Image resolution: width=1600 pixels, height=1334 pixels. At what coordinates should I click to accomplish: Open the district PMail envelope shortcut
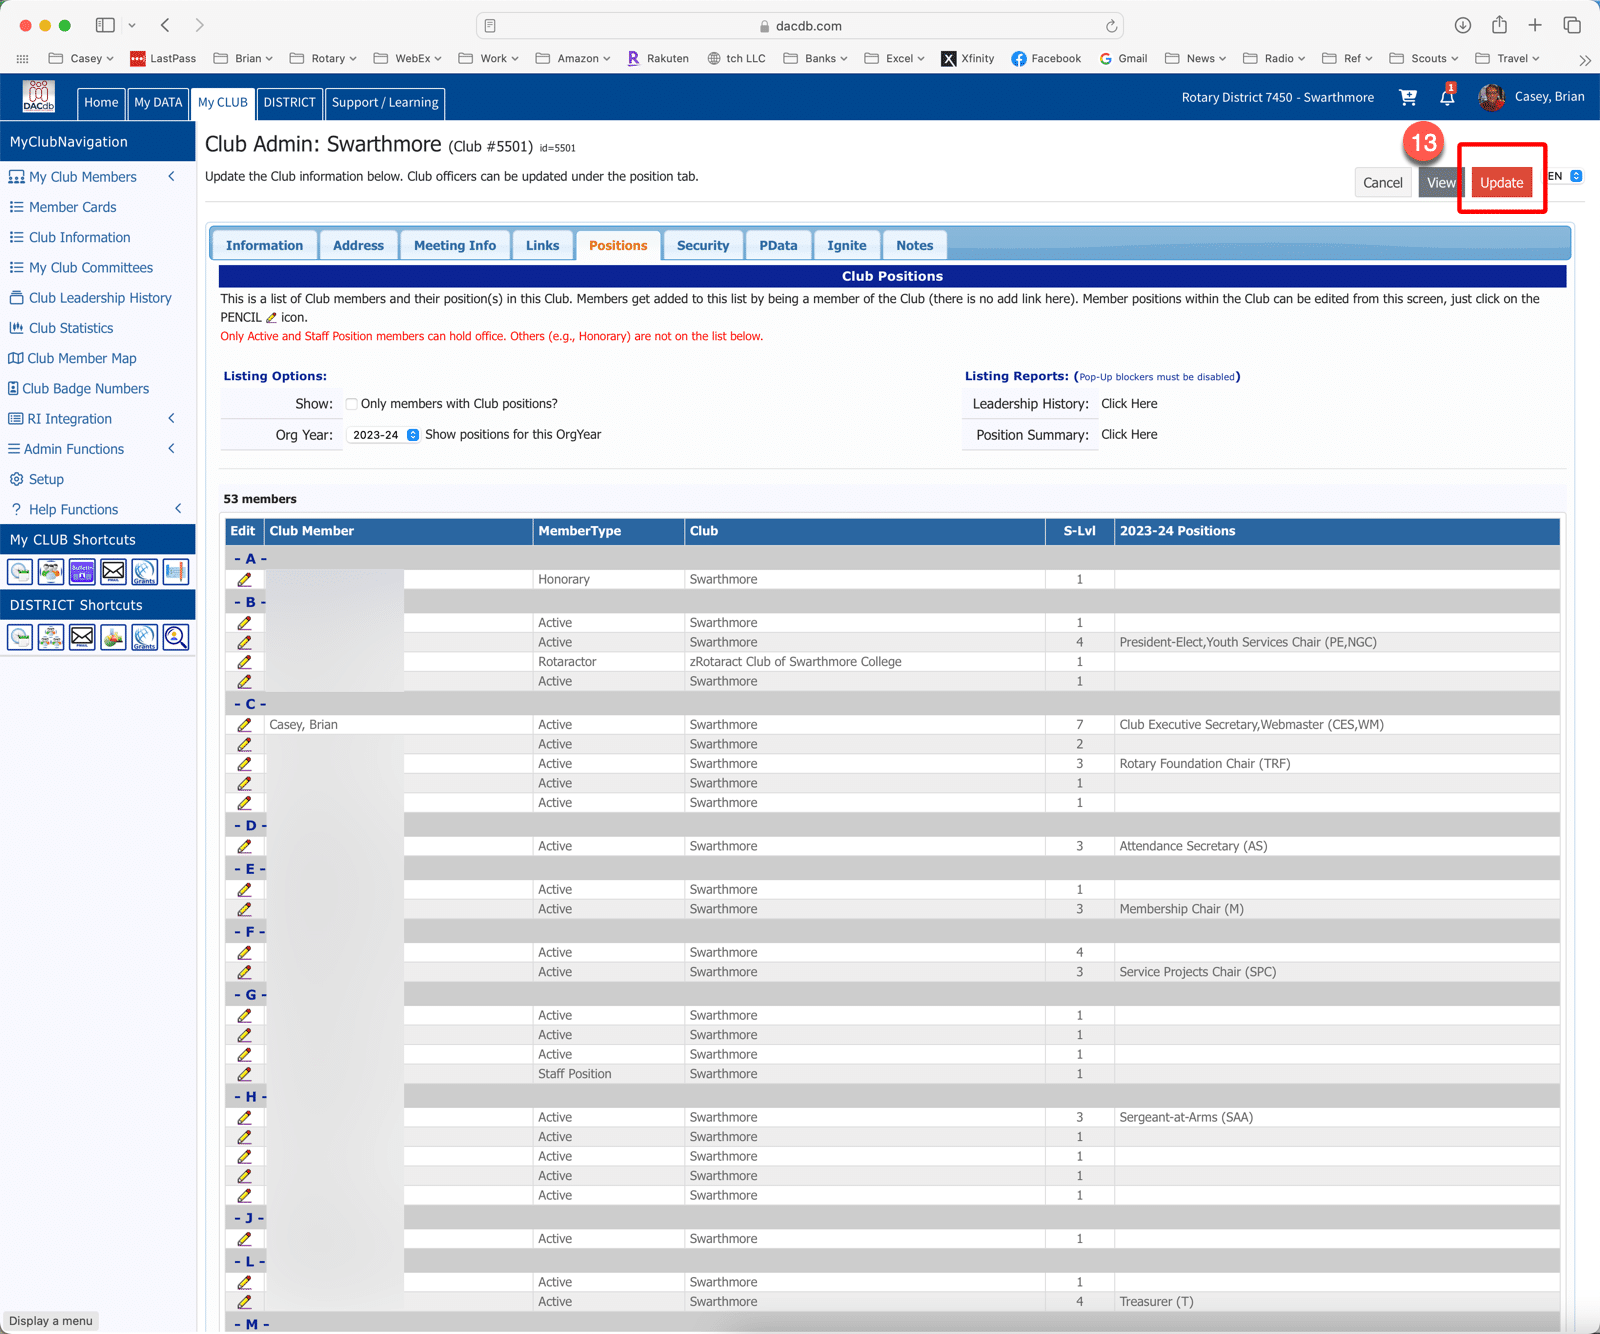82,637
